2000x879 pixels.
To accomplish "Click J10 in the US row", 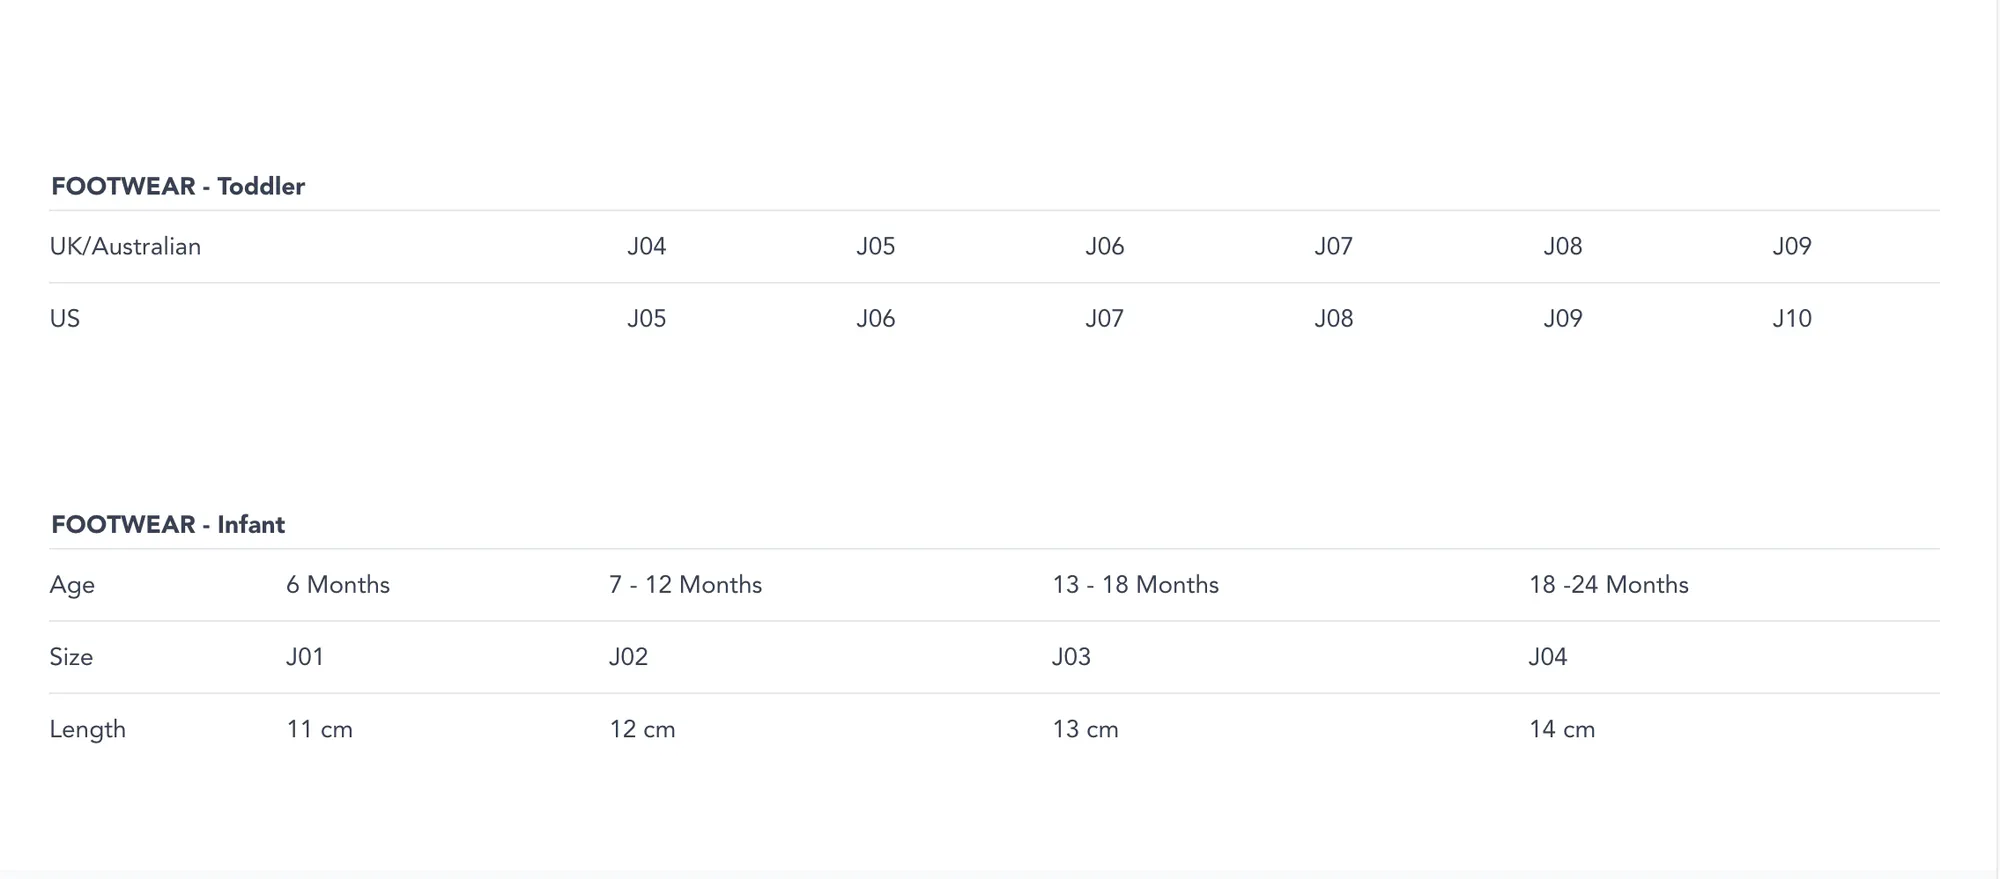I will pos(1791,319).
